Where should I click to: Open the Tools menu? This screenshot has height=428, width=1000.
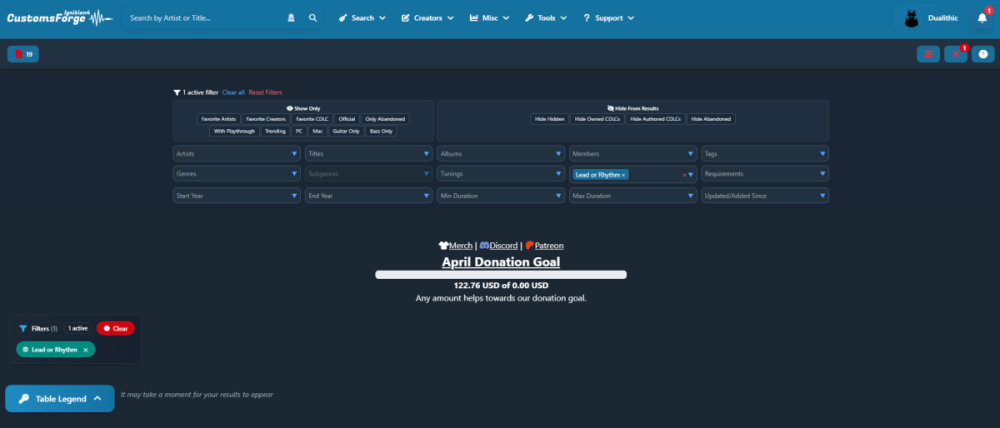(x=546, y=18)
